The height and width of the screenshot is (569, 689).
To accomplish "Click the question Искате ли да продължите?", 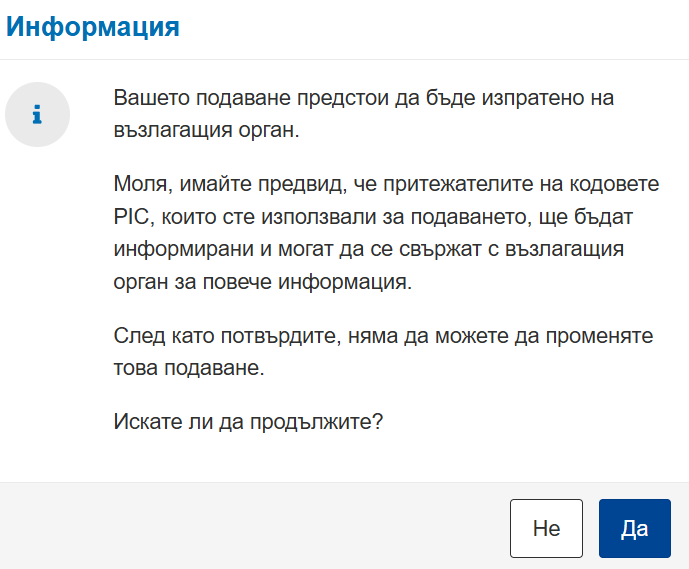I will pos(248,422).
